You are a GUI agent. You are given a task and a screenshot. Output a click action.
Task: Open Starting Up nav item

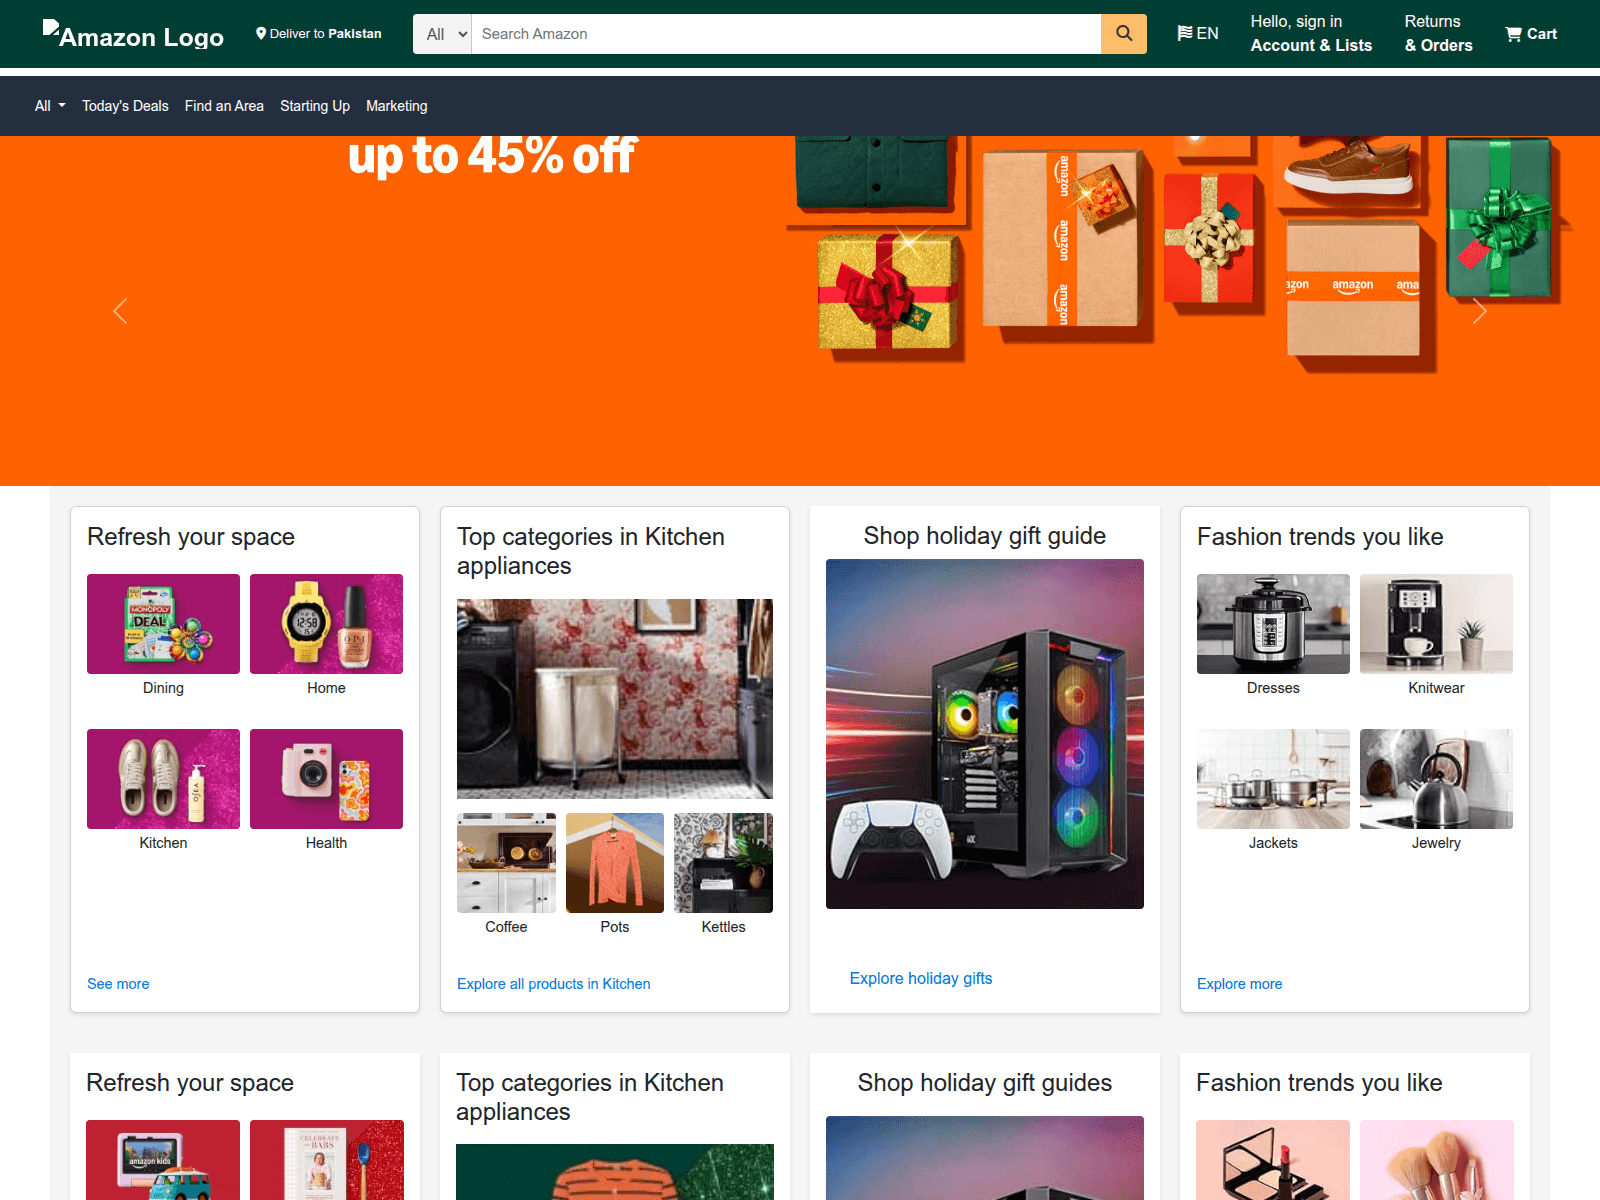click(x=314, y=106)
